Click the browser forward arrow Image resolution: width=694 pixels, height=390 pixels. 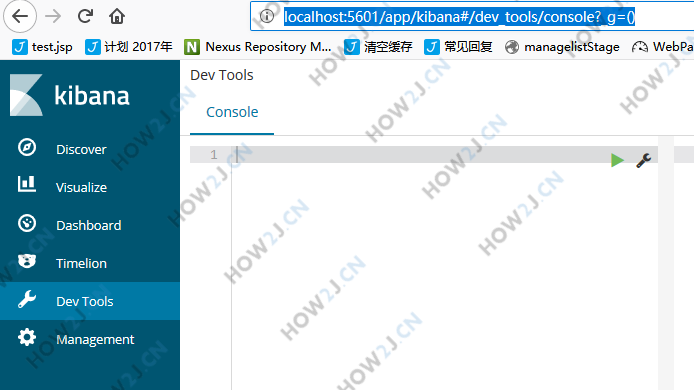click(53, 16)
